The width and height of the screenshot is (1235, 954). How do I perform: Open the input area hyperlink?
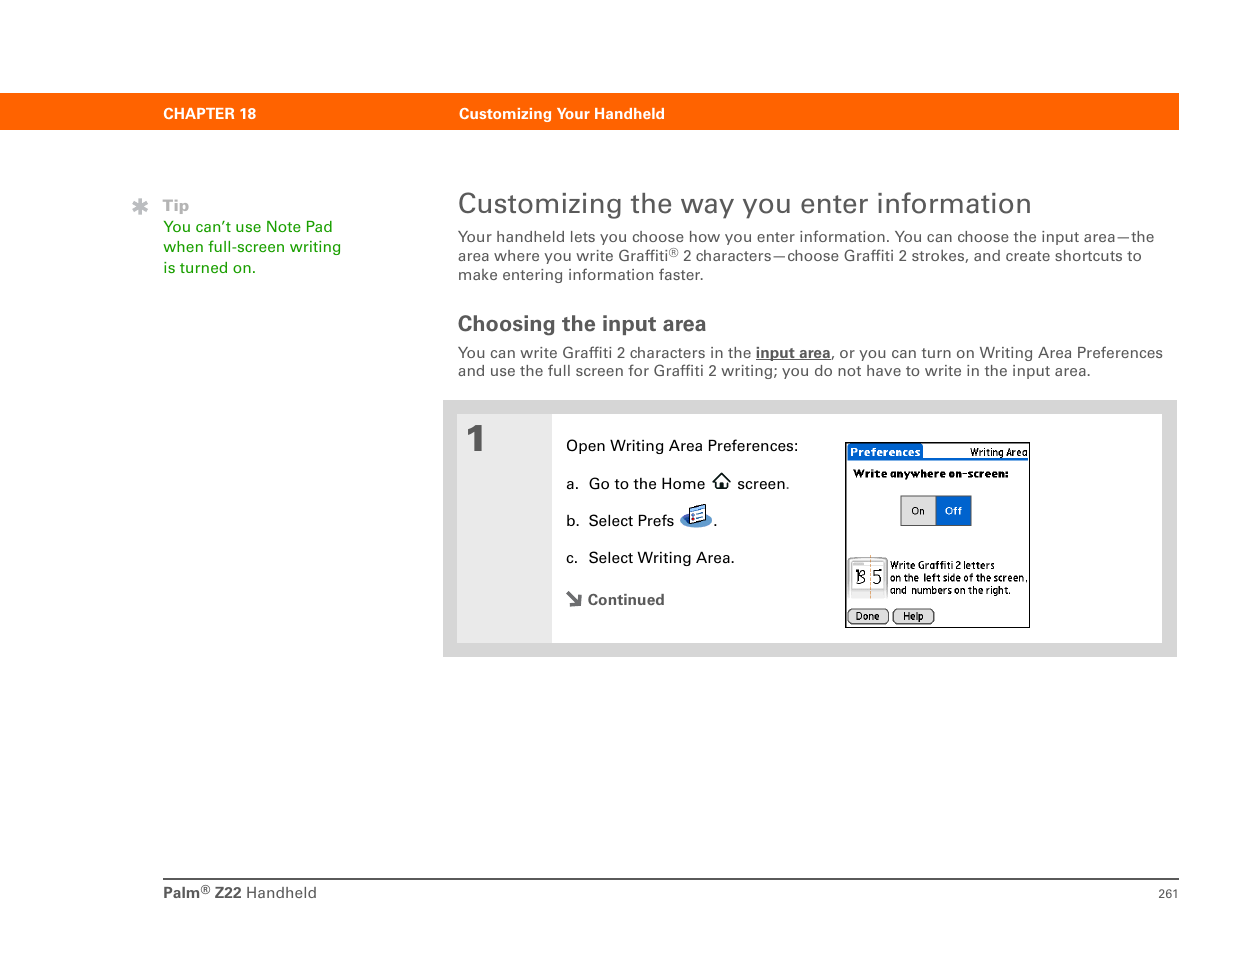tap(793, 353)
